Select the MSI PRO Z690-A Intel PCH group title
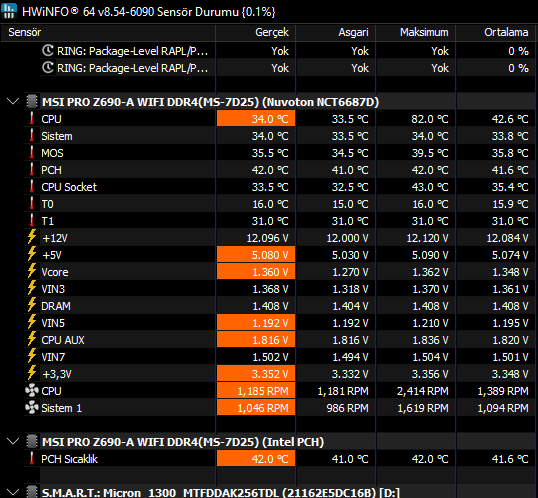Screen dimensions: 538x498 (183, 442)
